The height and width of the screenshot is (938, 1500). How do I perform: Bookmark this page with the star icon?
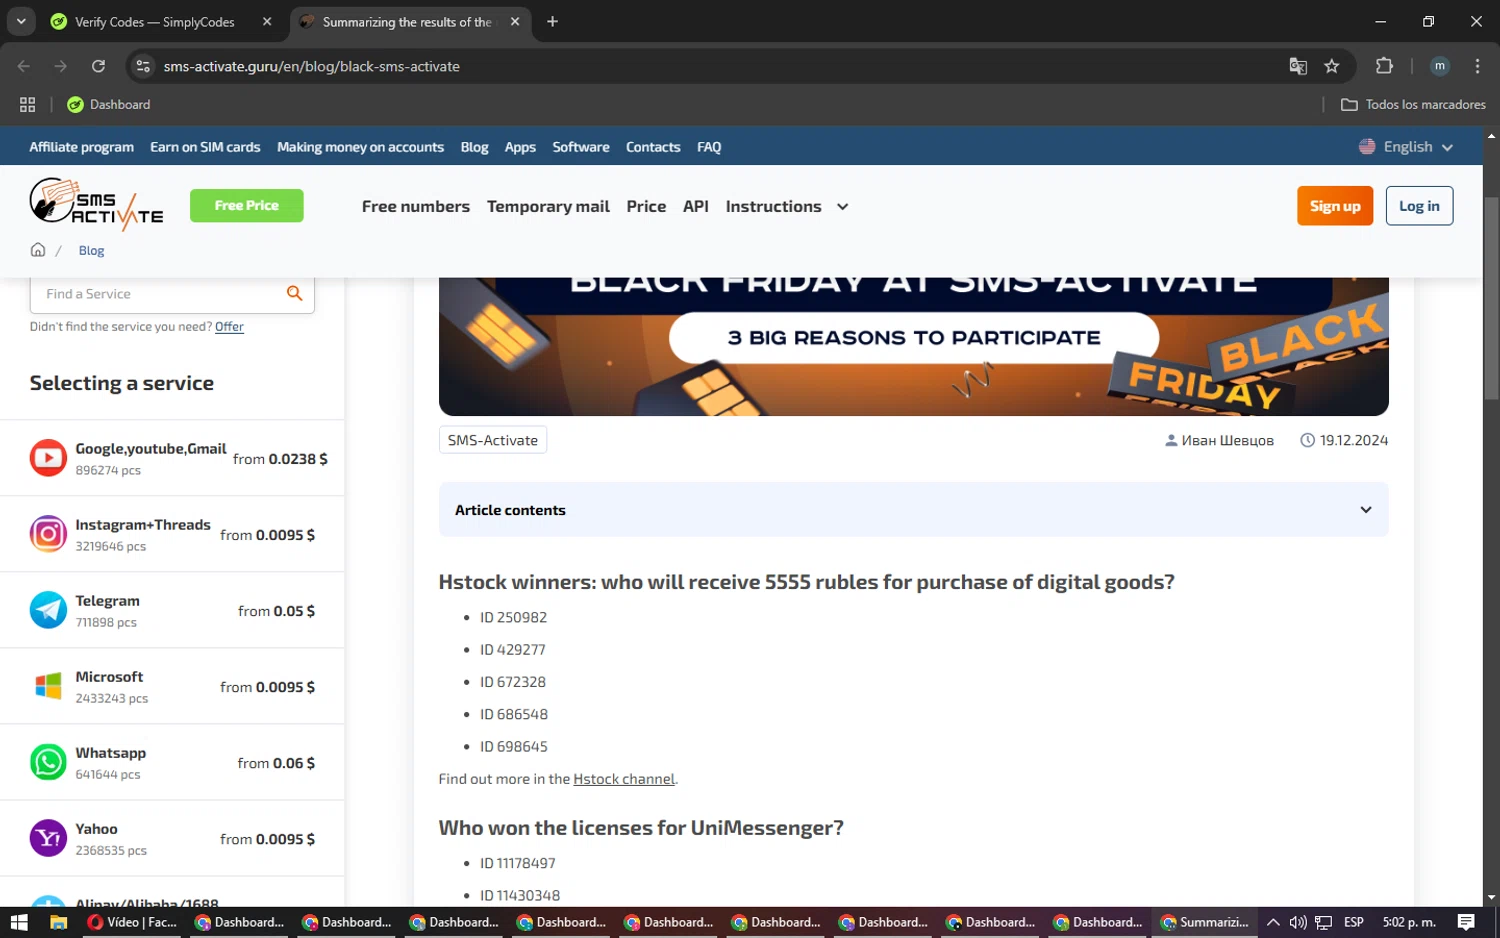coord(1331,66)
